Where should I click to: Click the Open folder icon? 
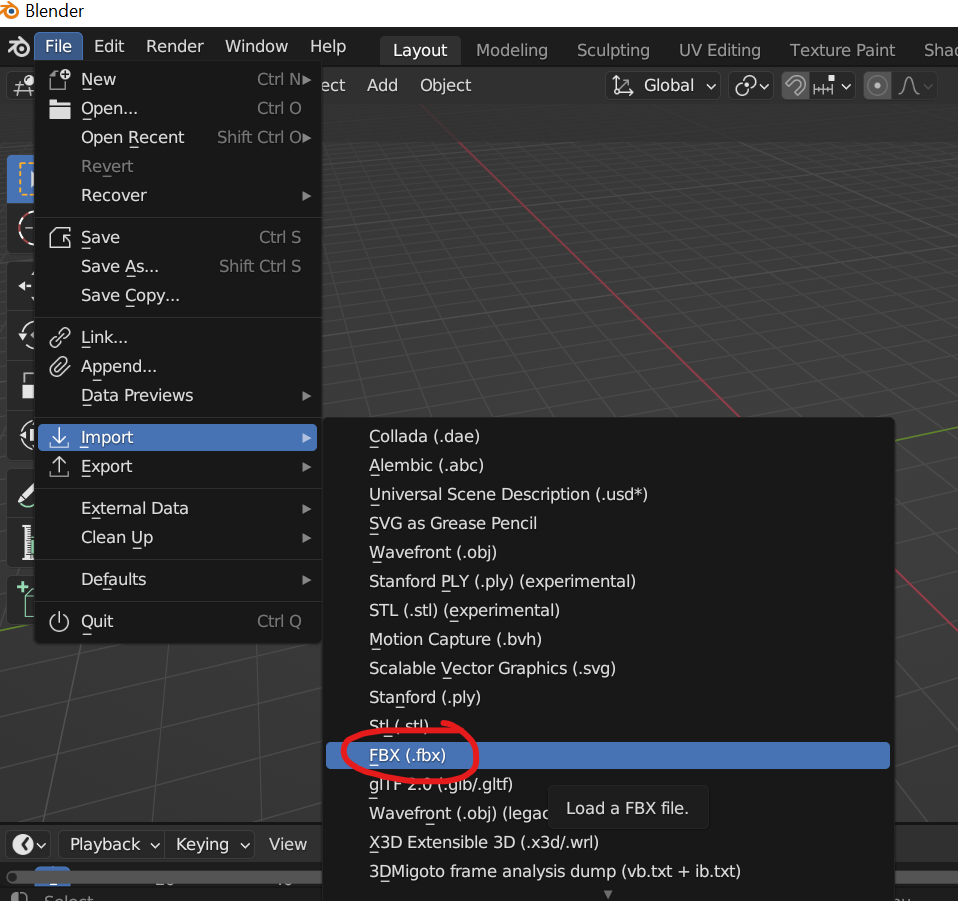(x=59, y=109)
